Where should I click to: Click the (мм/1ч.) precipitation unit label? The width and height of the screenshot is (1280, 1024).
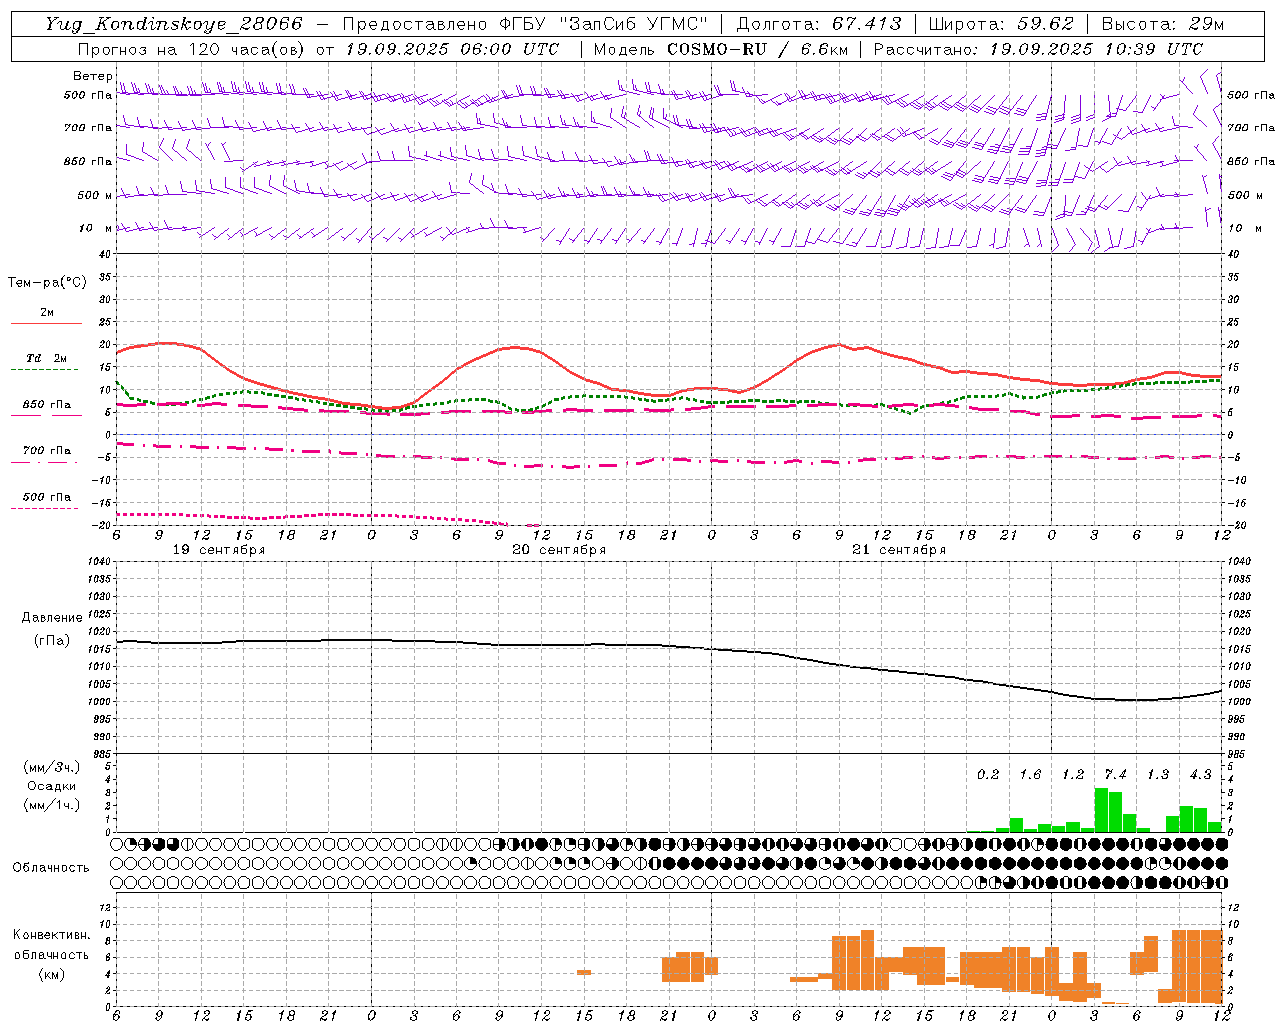(52, 805)
